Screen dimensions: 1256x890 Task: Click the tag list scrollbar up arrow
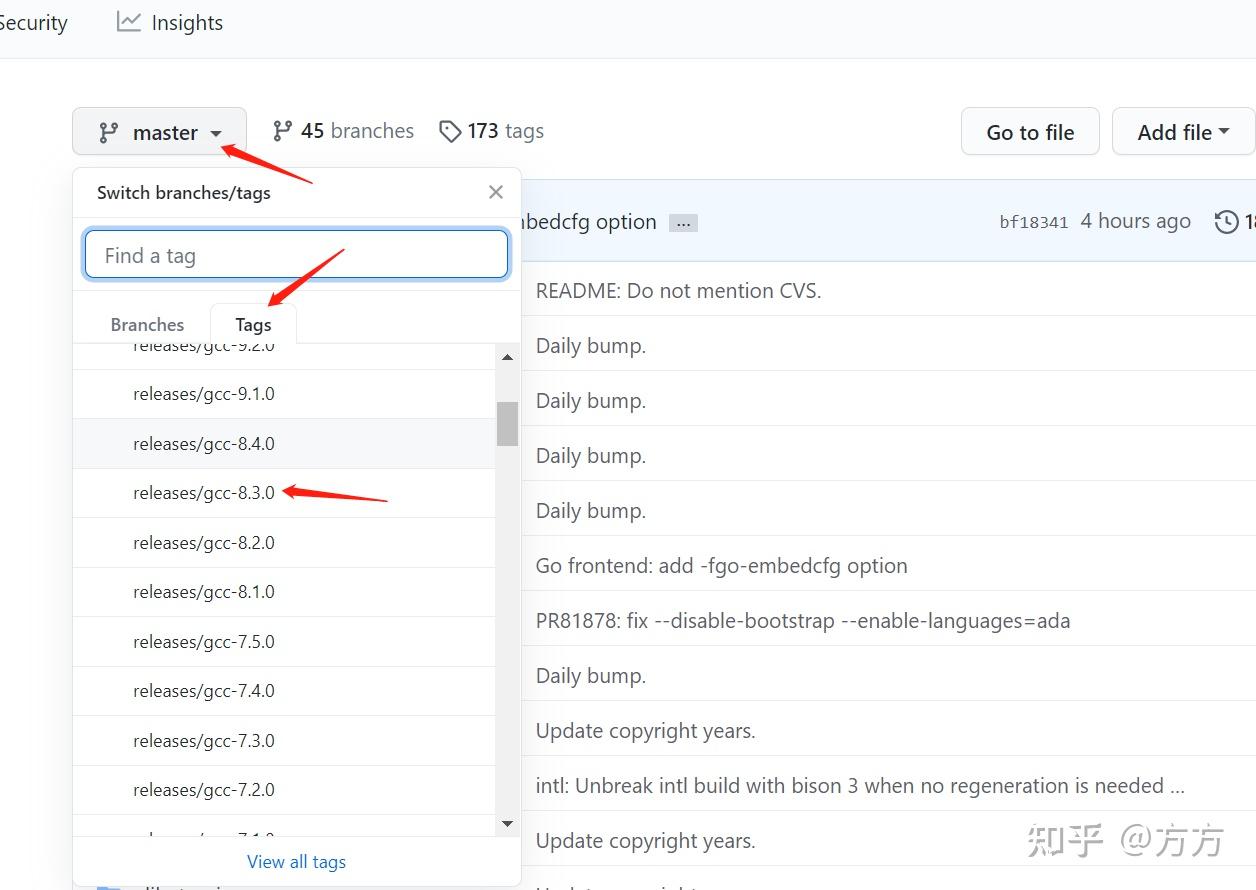(507, 357)
